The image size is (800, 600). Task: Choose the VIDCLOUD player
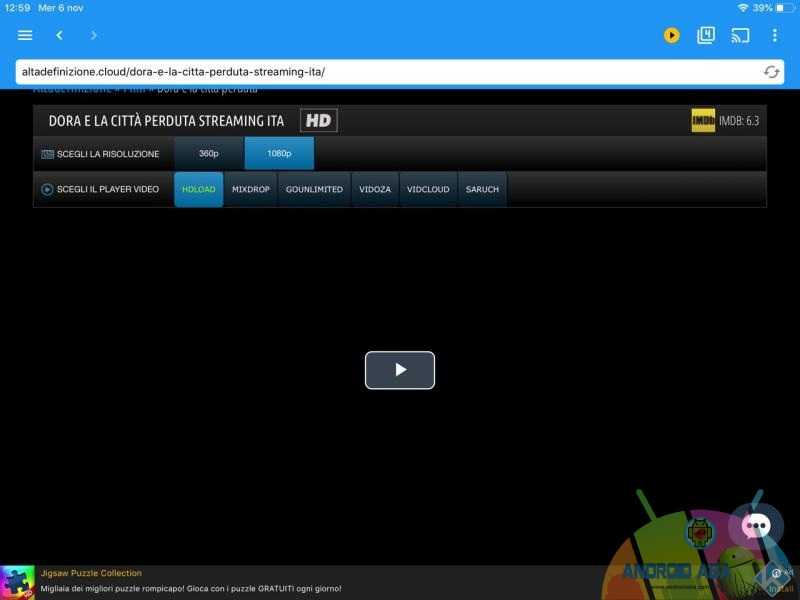click(x=428, y=189)
